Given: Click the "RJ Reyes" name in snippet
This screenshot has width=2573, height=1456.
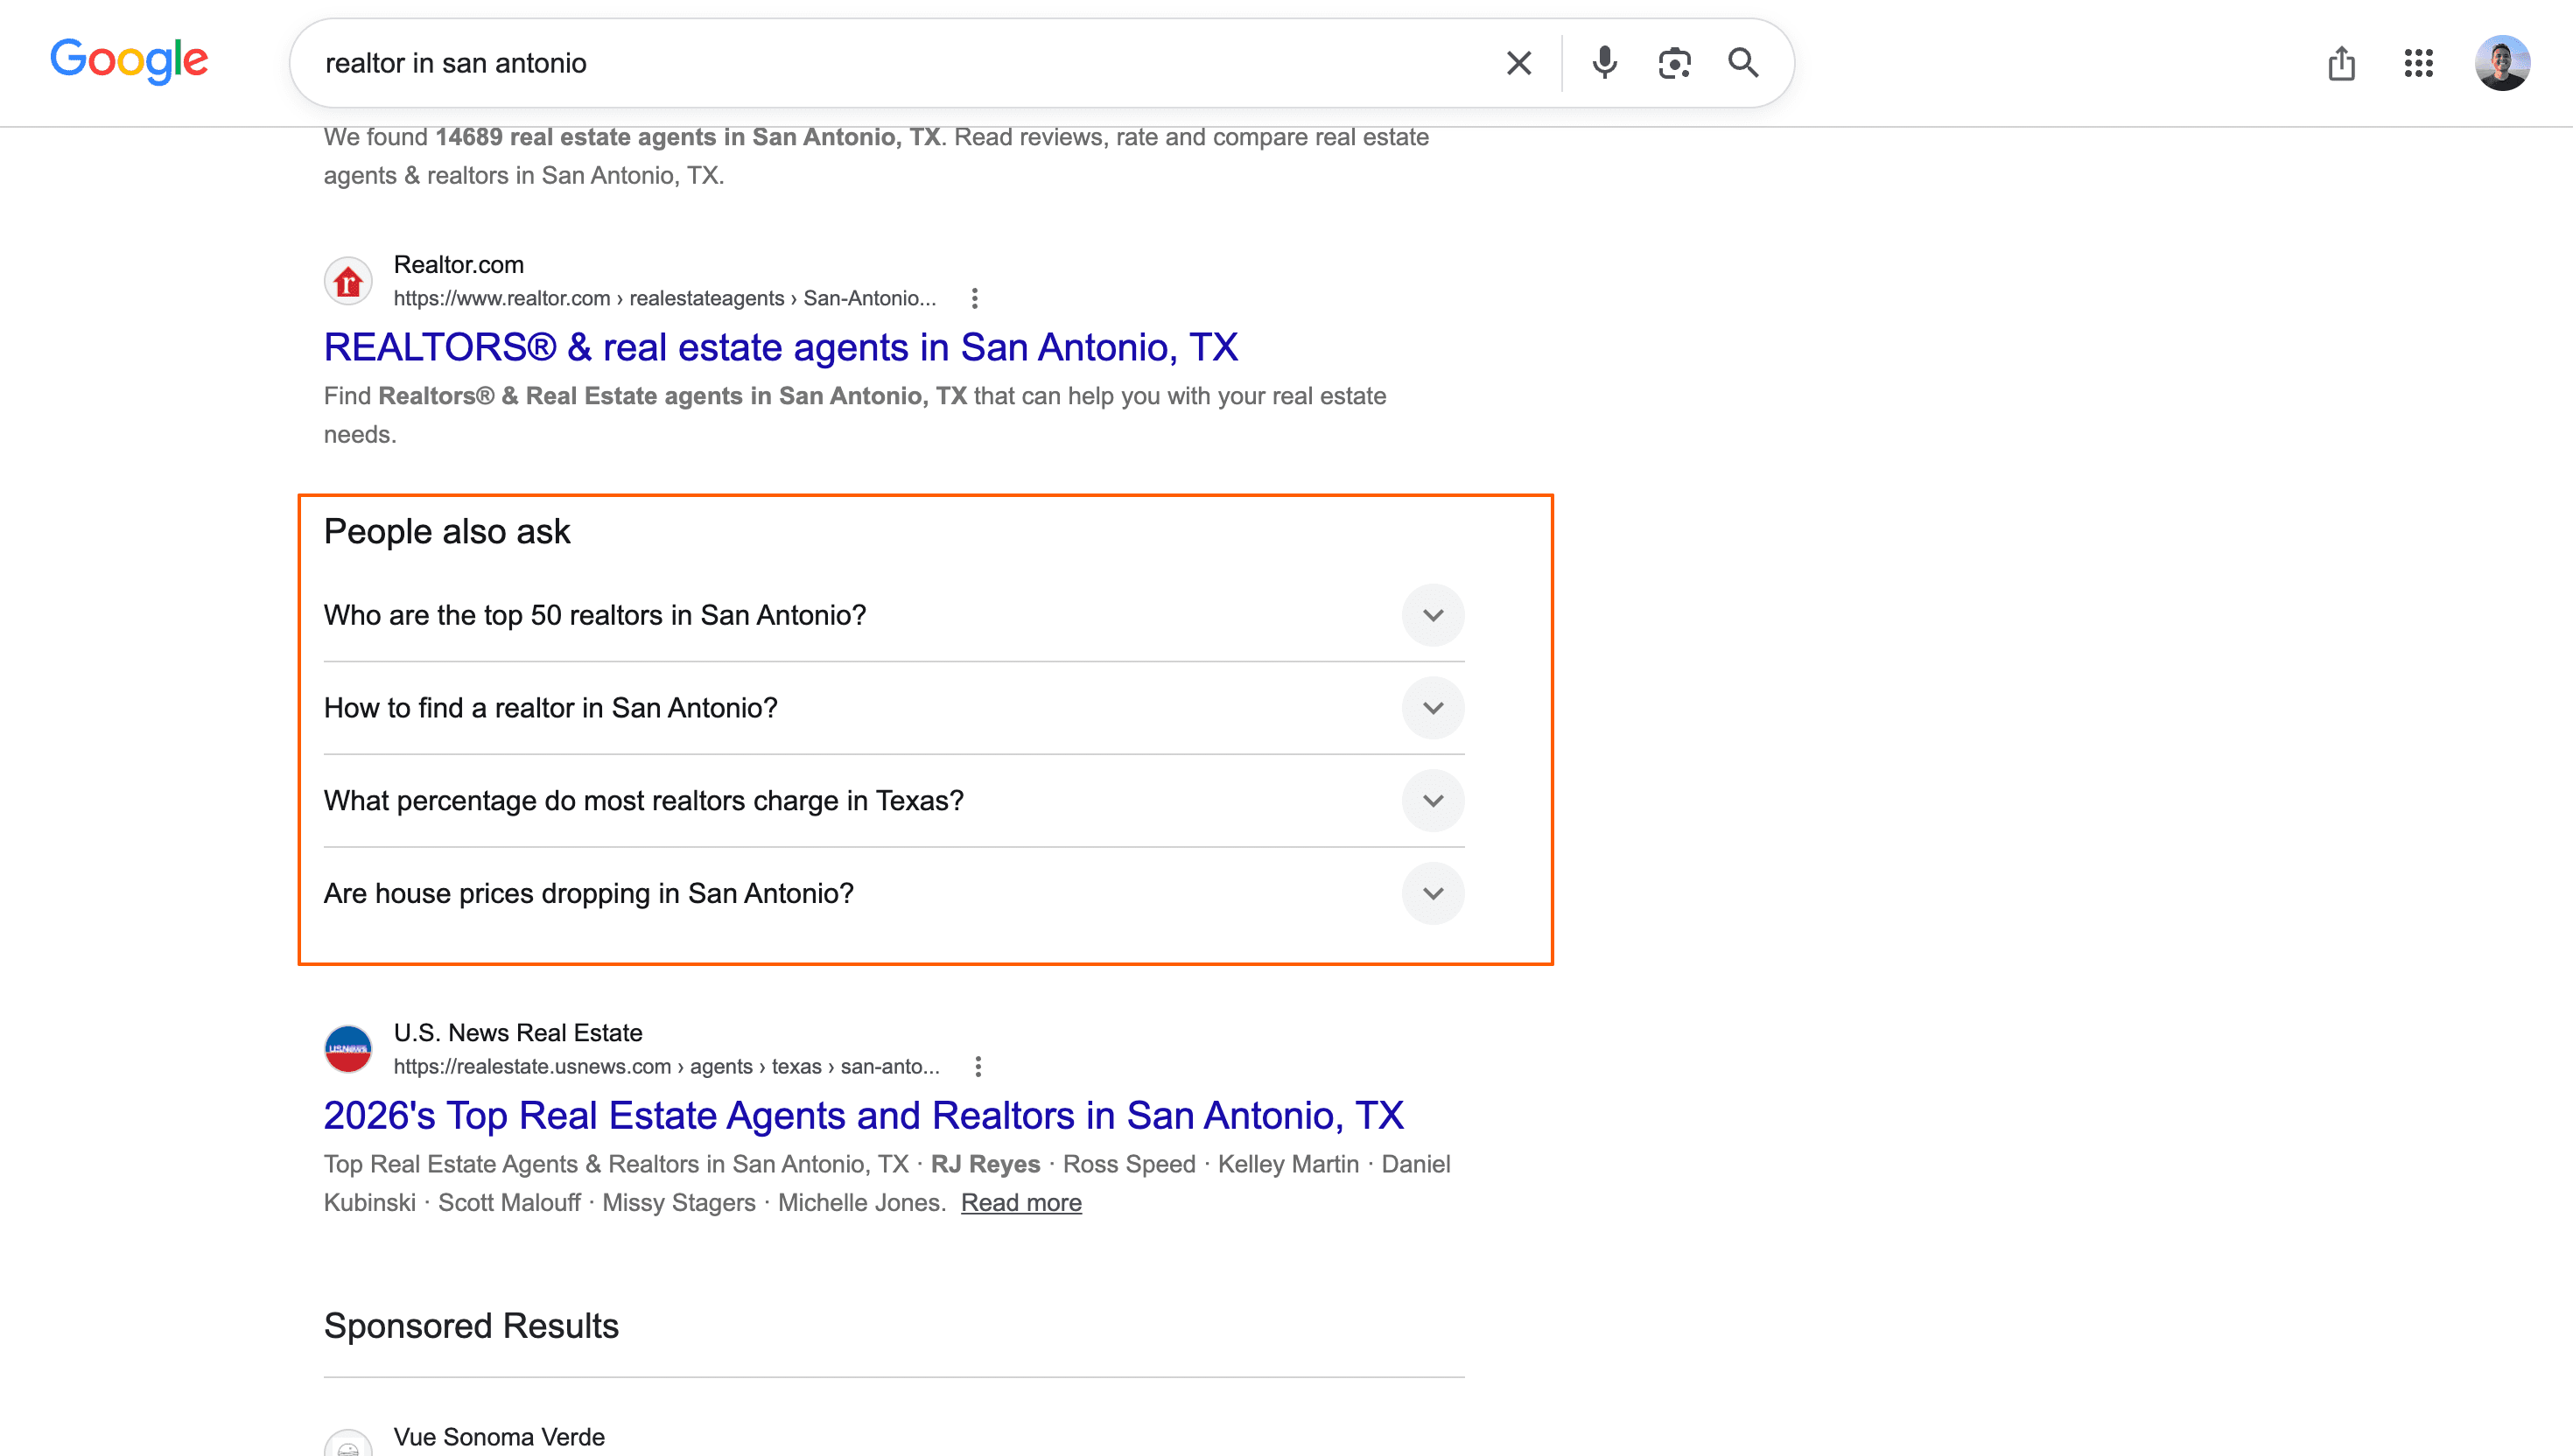Looking at the screenshot, I should pyautogui.click(x=985, y=1164).
